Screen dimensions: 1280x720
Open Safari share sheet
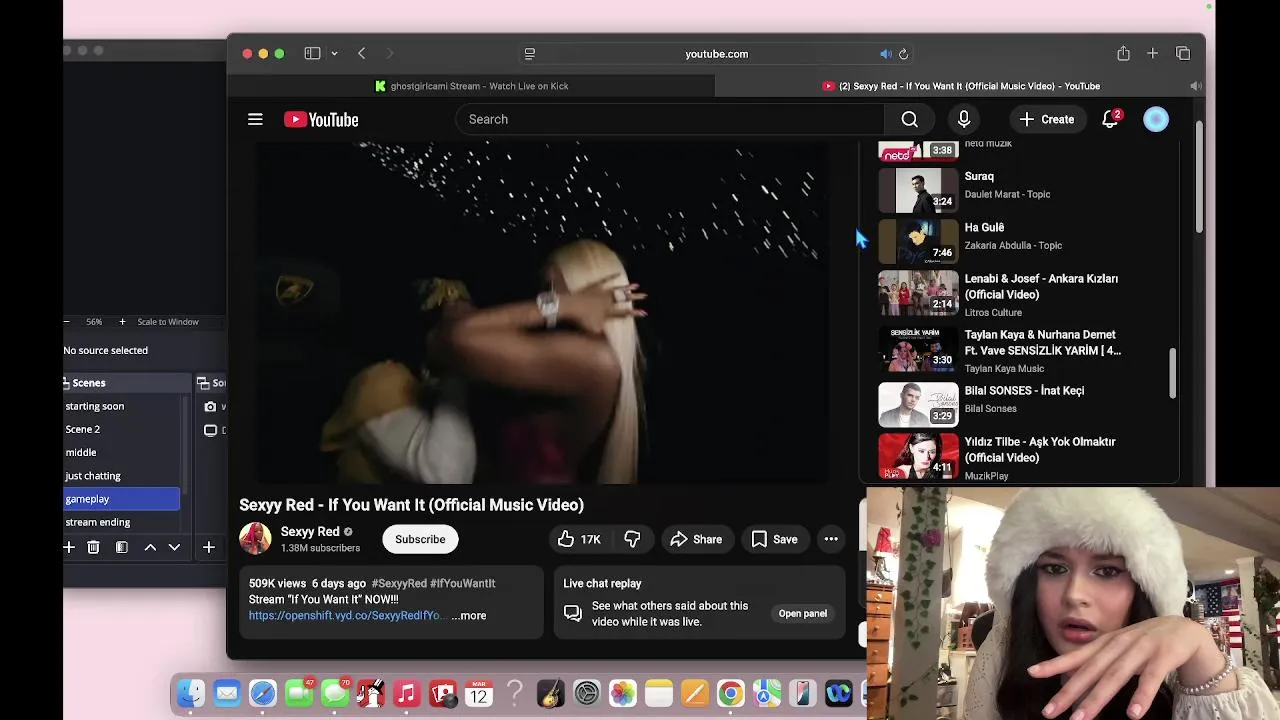1123,53
